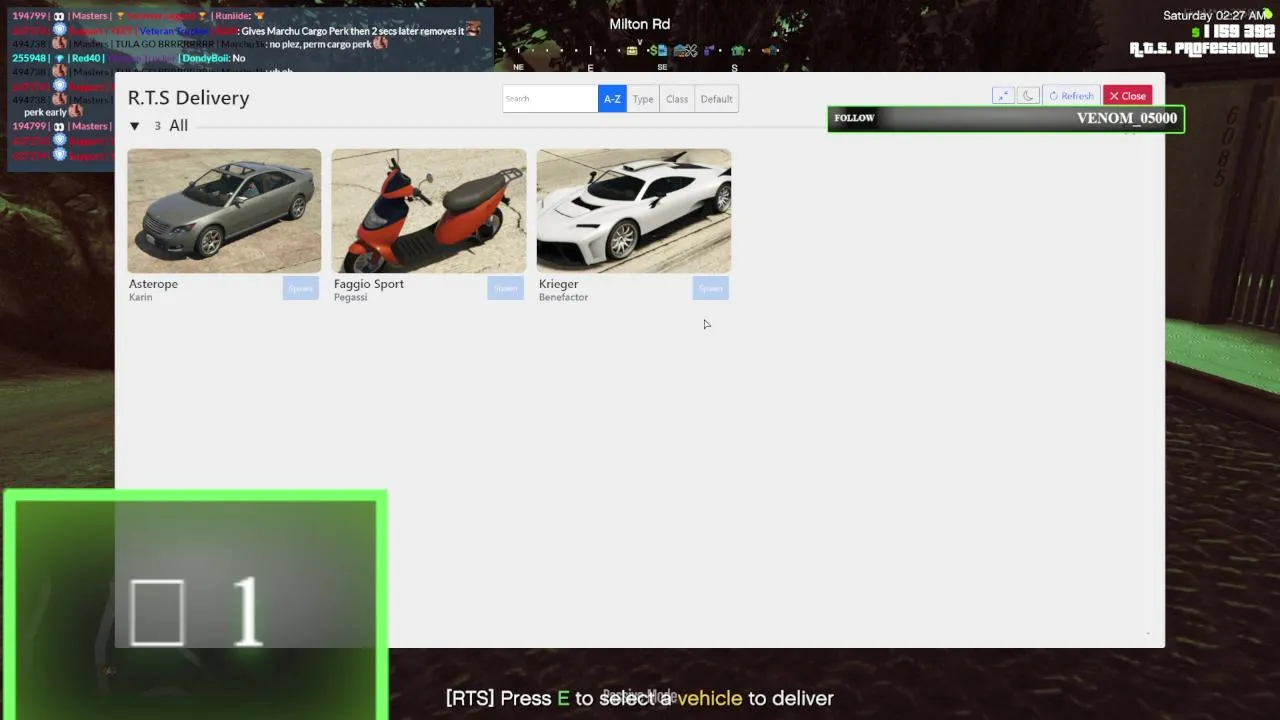Refresh the vehicle delivery list
This screenshot has width=1280, height=720.
pyautogui.click(x=1071, y=96)
